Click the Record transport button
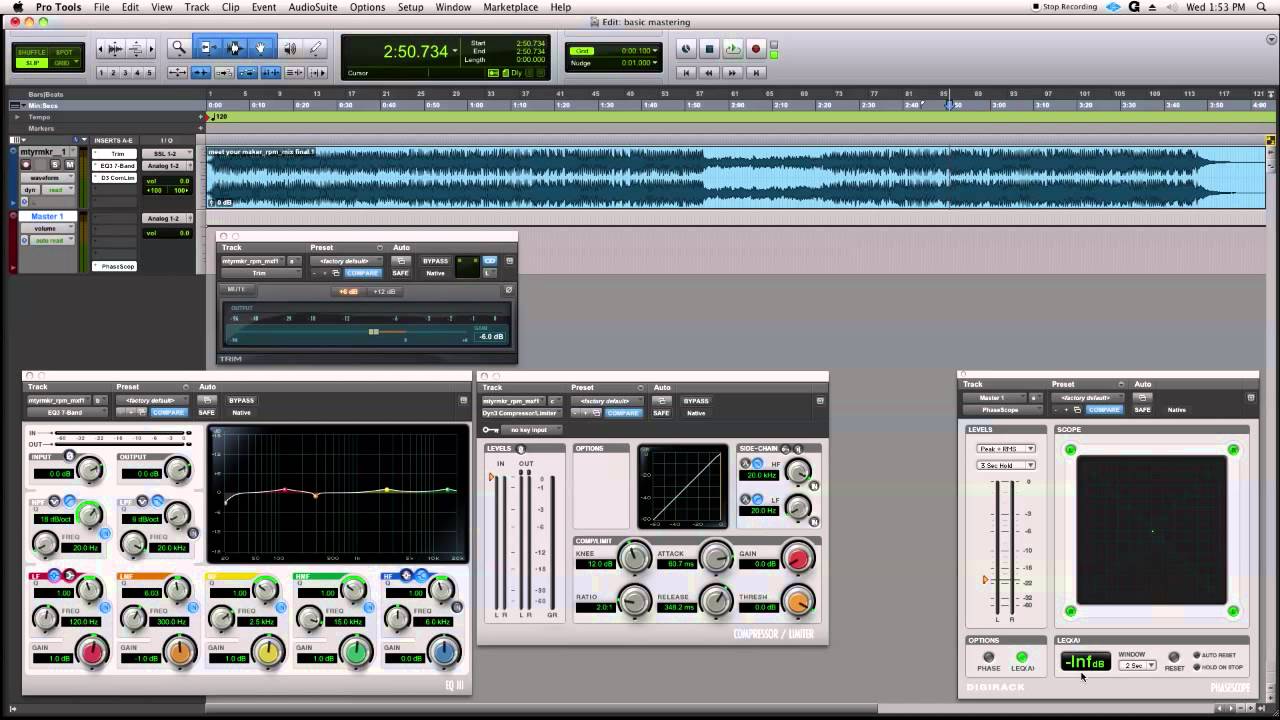 point(756,49)
